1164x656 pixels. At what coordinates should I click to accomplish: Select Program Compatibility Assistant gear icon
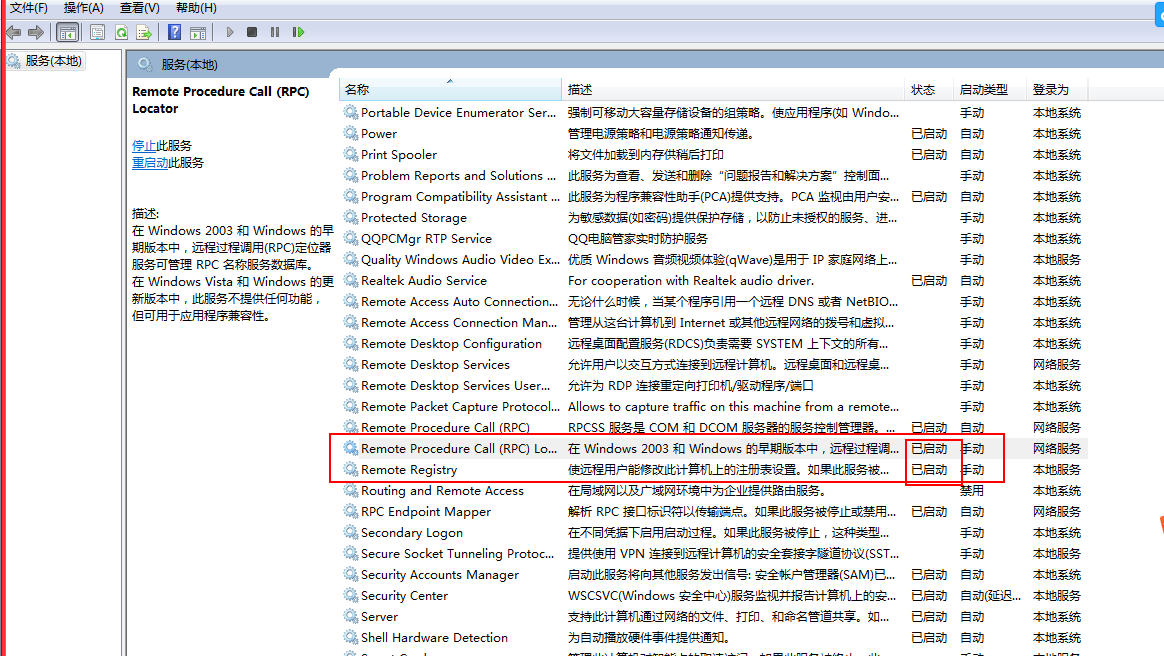pos(350,196)
